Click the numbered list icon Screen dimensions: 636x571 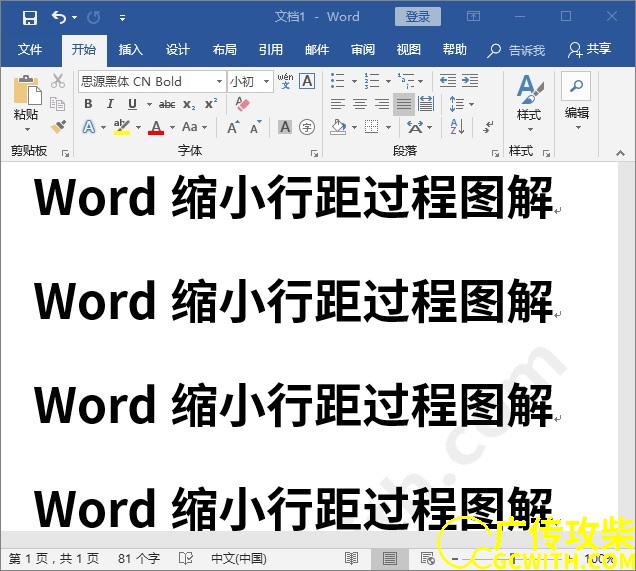pyautogui.click(x=372, y=81)
